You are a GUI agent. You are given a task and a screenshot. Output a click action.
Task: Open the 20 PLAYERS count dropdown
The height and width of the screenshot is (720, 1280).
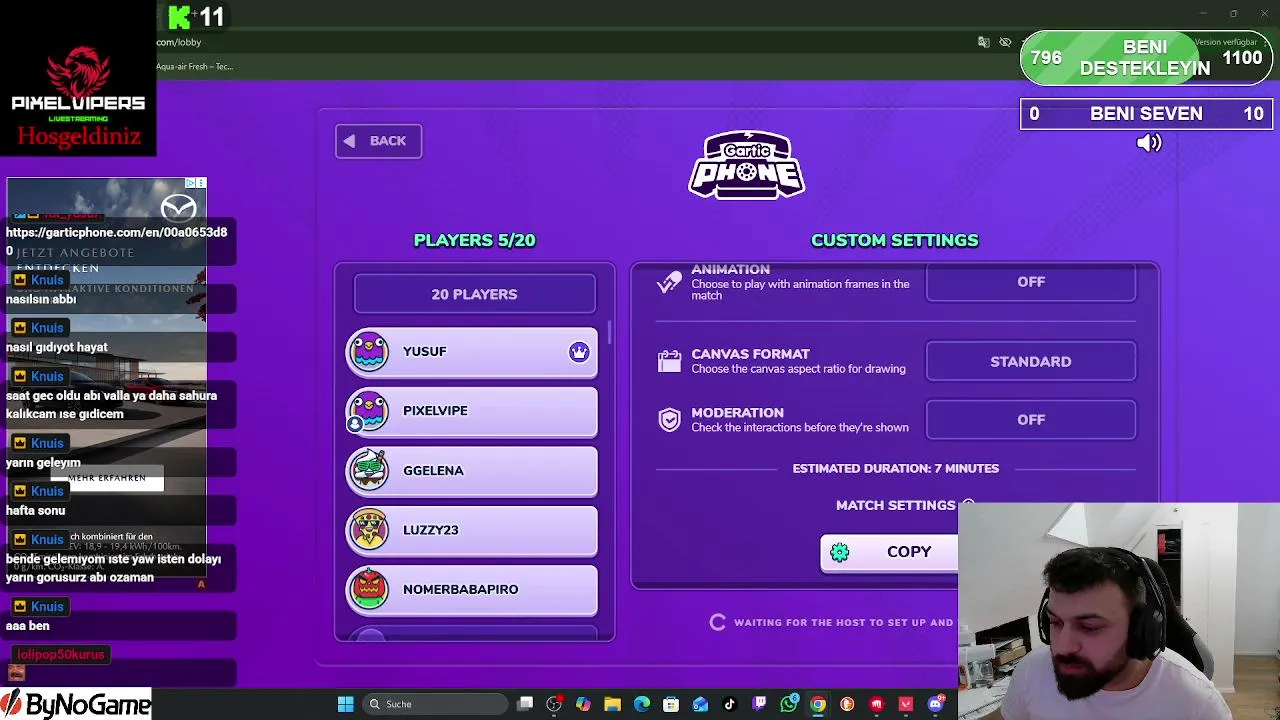[x=474, y=294]
